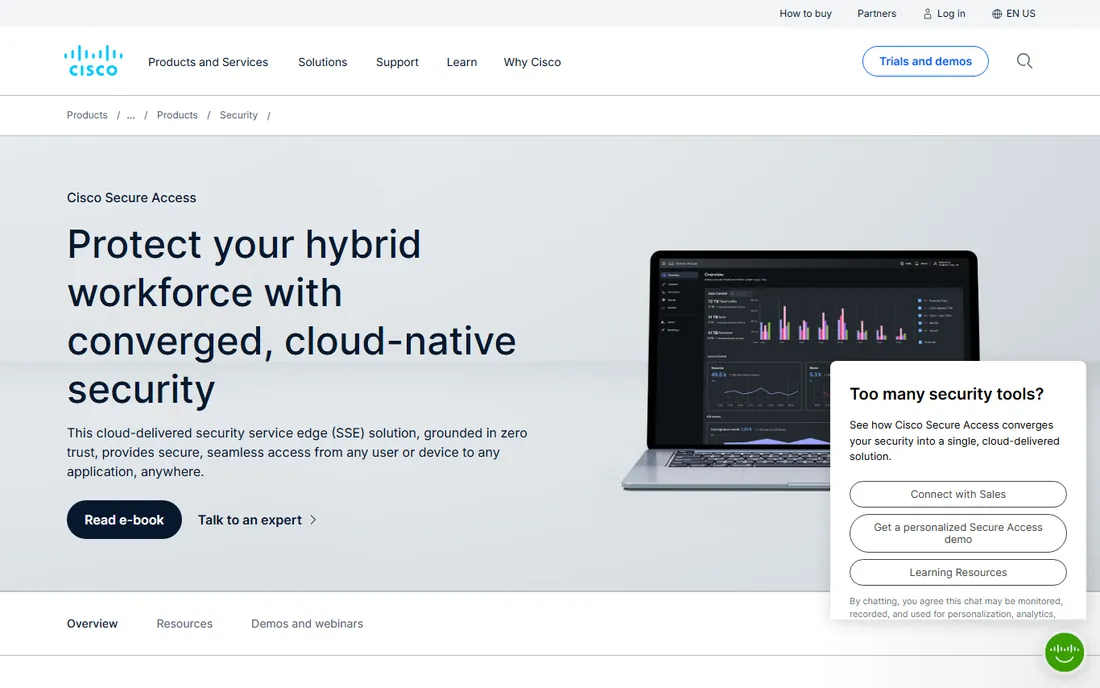Click the globe language icon
Screen dimensions: 1100x688
pyautogui.click(x=997, y=13)
